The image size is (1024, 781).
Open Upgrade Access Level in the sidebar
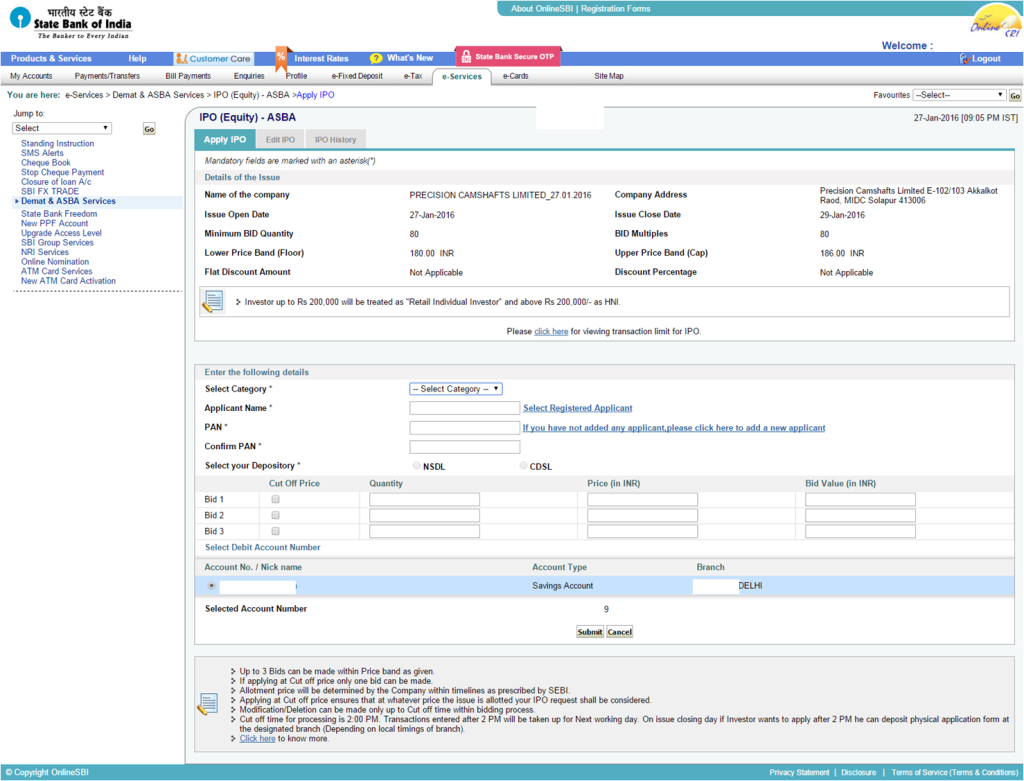point(61,233)
